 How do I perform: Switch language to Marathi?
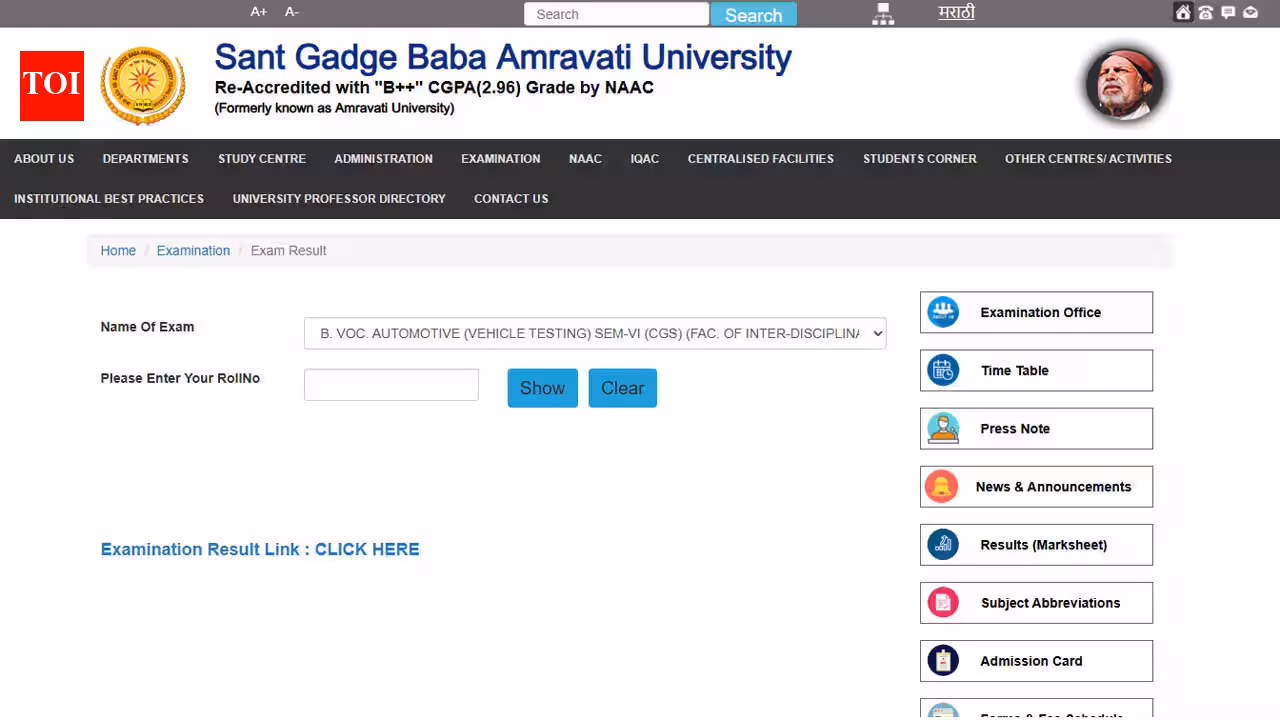956,12
